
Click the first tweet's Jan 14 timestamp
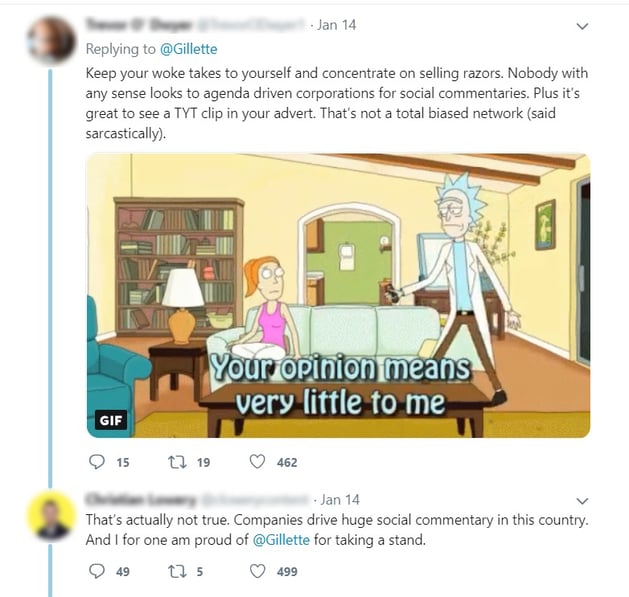pyautogui.click(x=336, y=25)
